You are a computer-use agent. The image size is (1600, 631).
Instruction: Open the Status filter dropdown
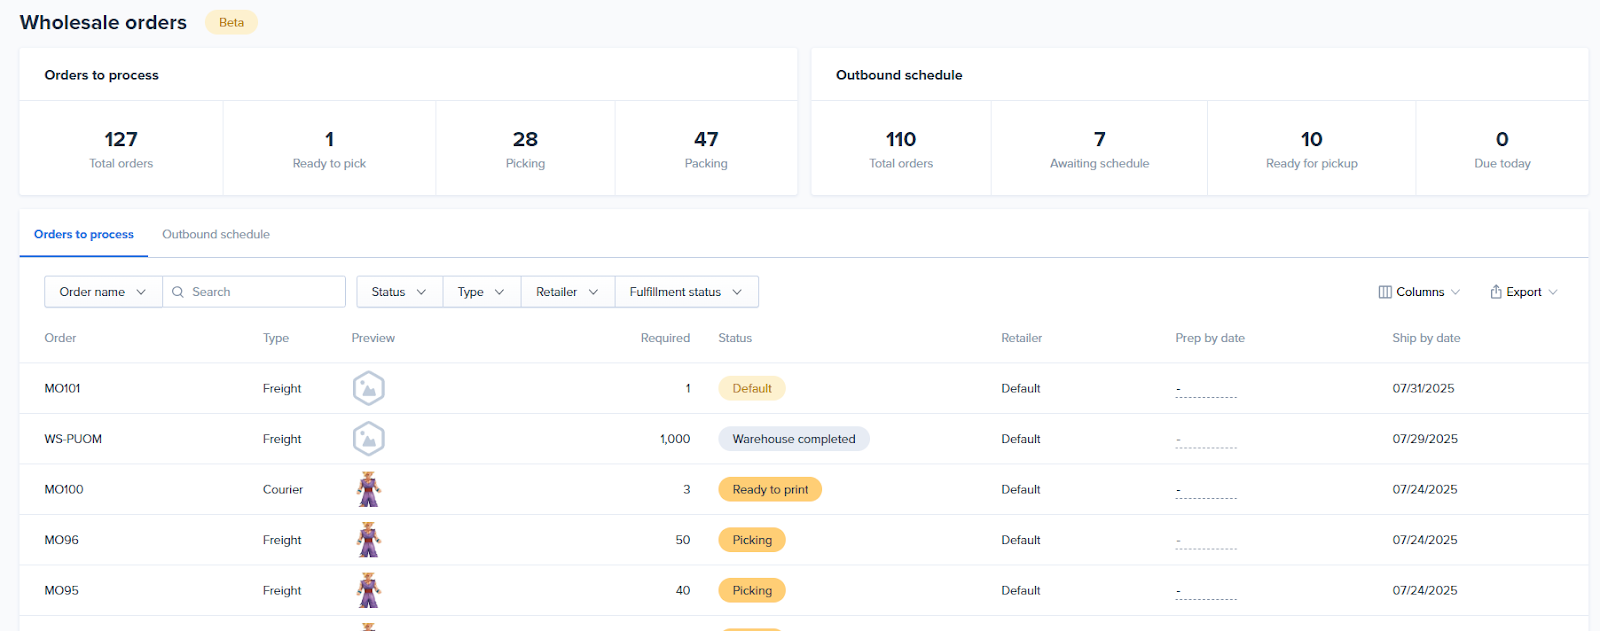point(399,292)
